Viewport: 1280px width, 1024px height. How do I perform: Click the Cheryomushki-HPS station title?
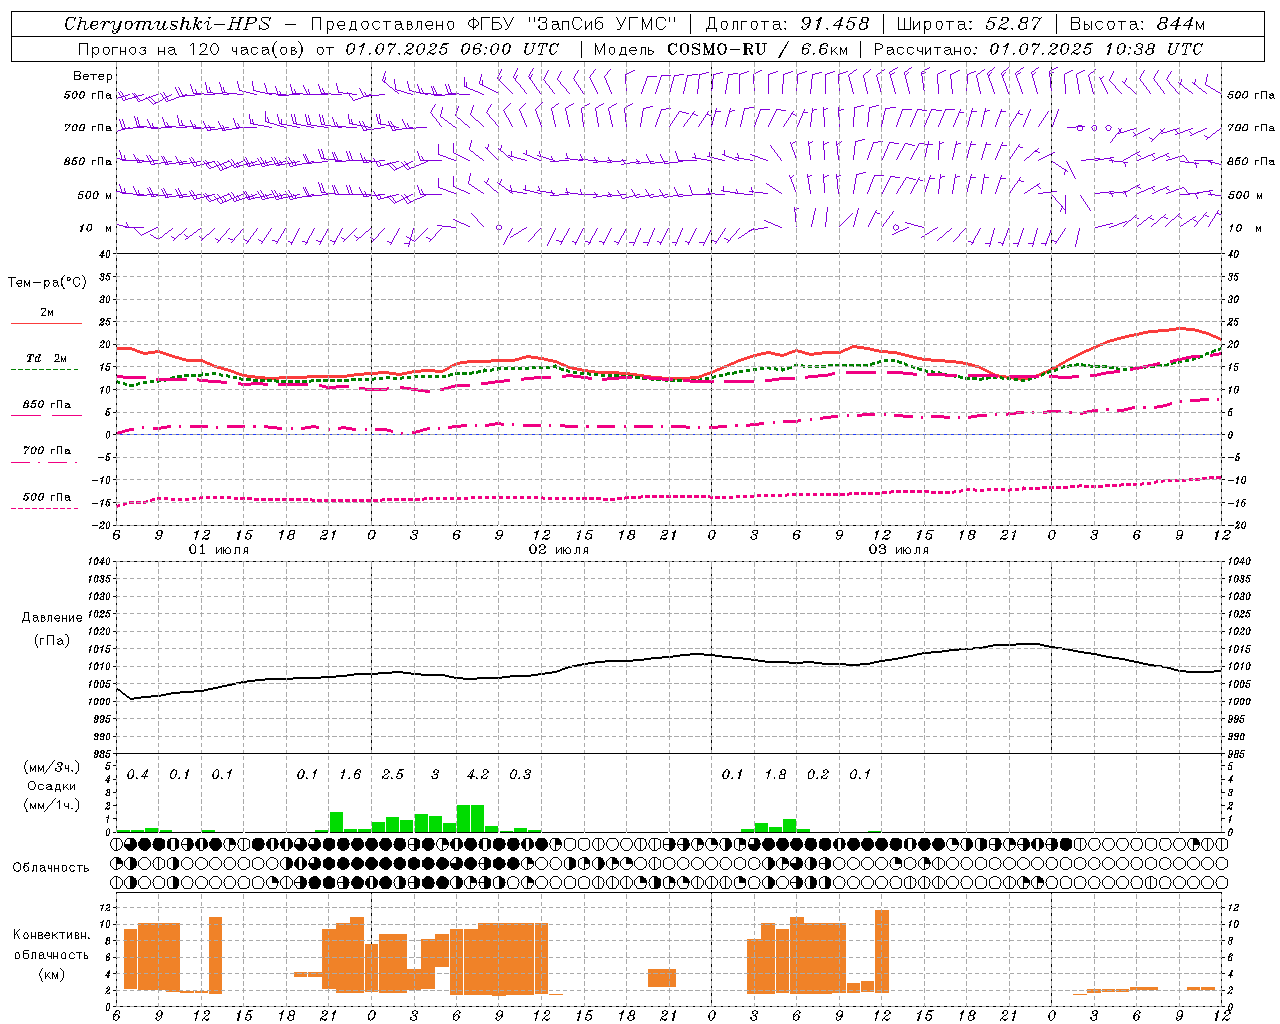[167, 24]
